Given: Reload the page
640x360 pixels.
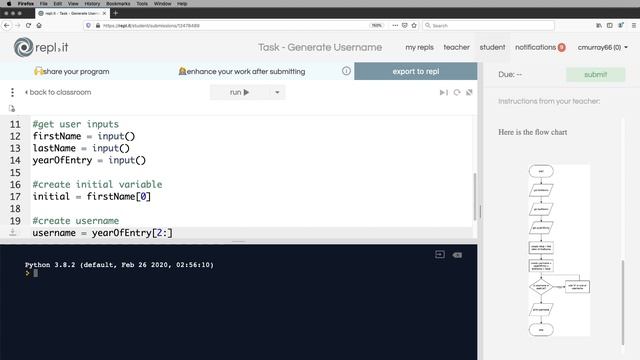Looking at the screenshot, I should click(x=28, y=25).
